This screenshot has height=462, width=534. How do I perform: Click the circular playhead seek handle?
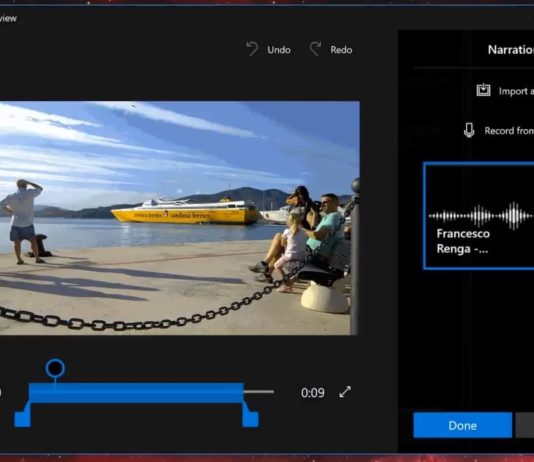[x=55, y=368]
